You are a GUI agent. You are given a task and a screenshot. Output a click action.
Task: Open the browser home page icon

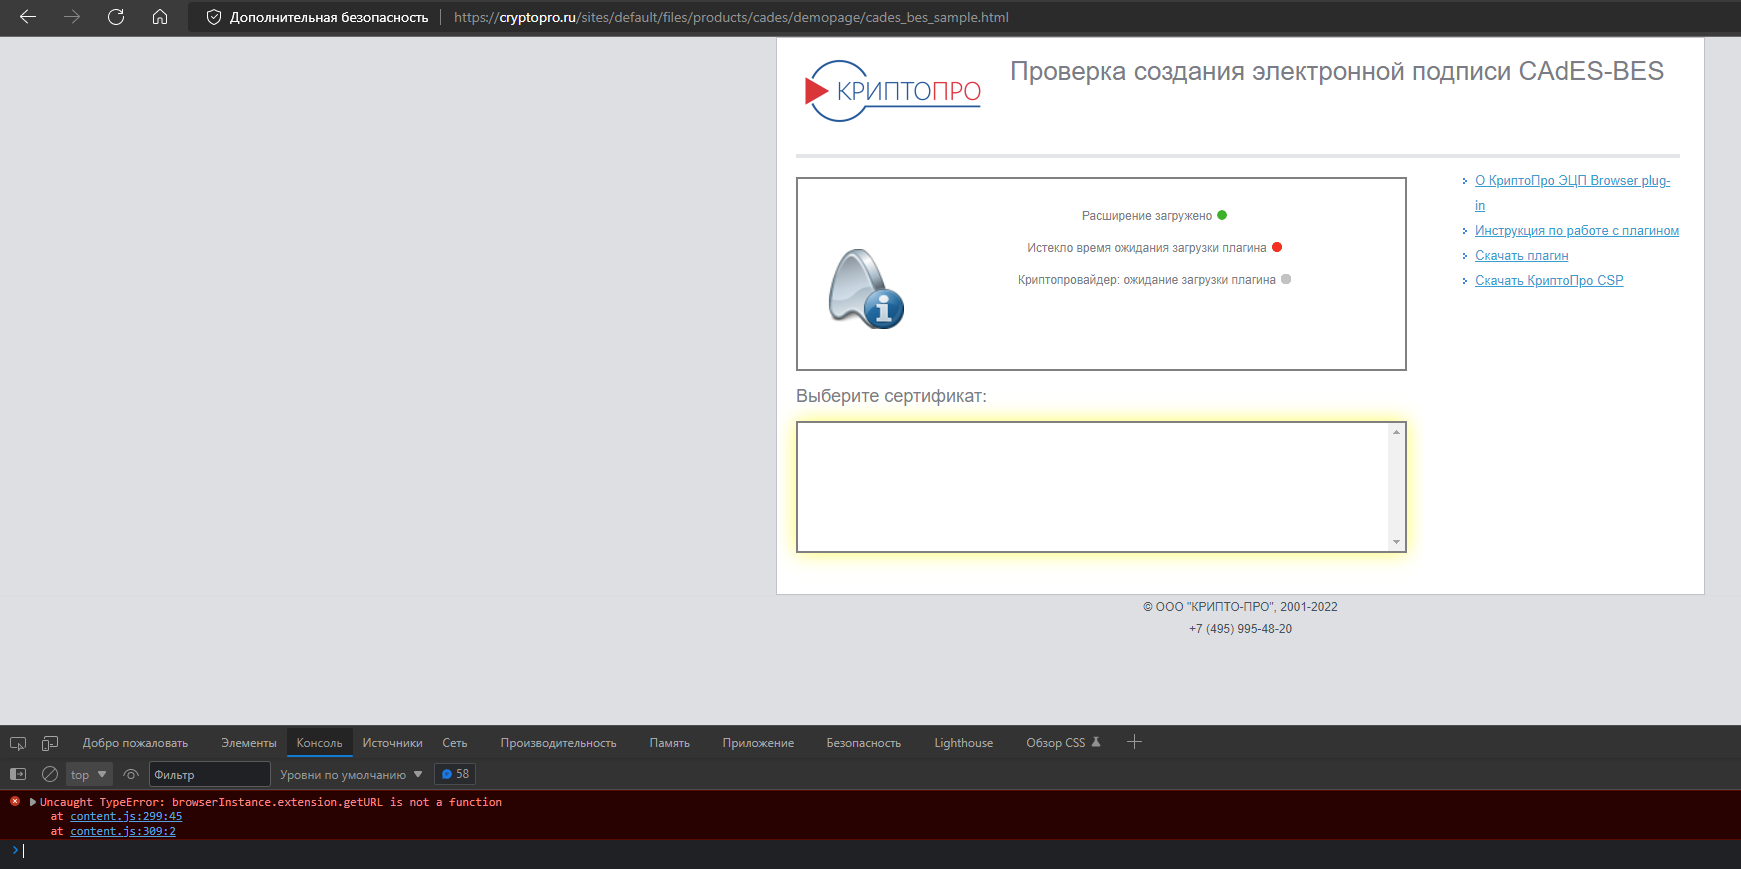[x=160, y=17]
